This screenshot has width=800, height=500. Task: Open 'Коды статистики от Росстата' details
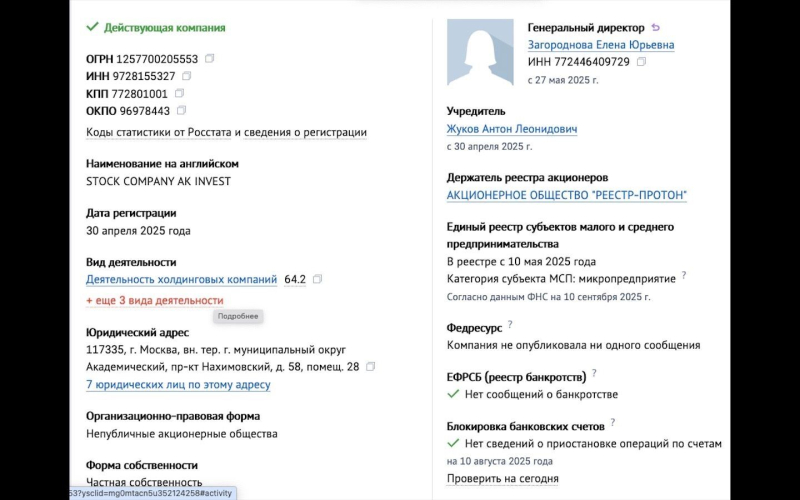(226, 132)
